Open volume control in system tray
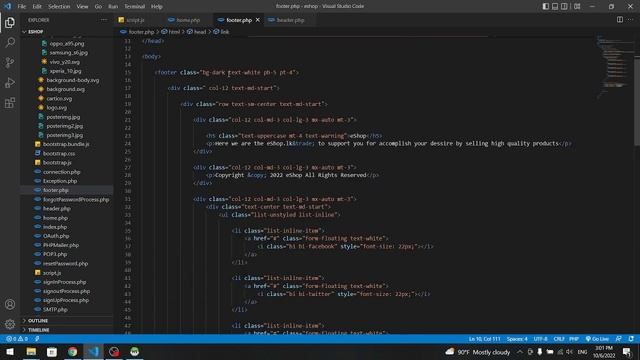Viewport: 640px width, 360px height. pos(570,352)
